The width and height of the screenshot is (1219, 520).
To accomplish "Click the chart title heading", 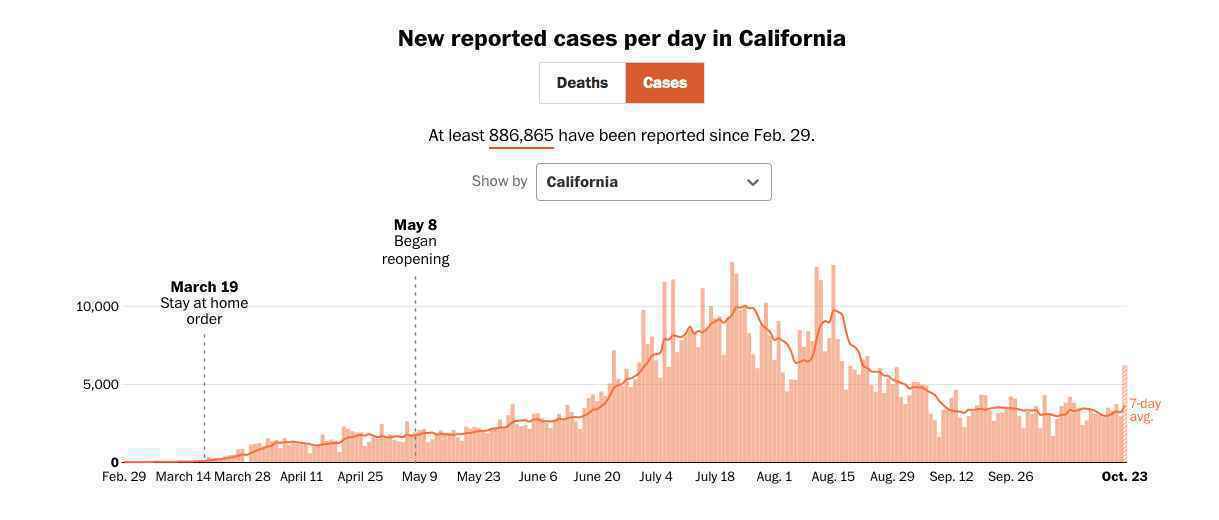I will click(x=621, y=39).
